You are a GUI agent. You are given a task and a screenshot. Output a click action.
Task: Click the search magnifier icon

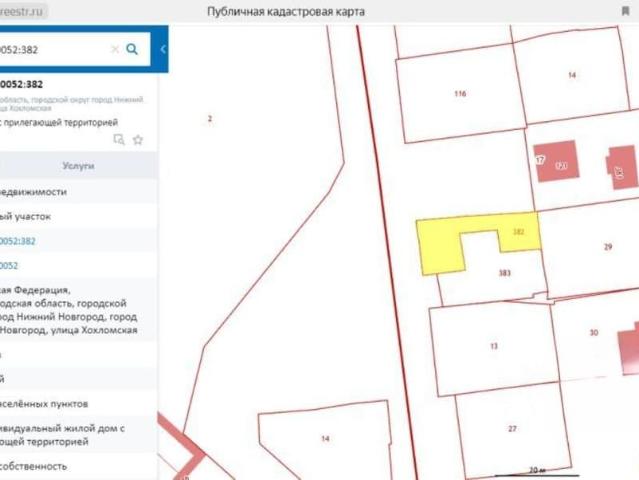click(x=132, y=49)
